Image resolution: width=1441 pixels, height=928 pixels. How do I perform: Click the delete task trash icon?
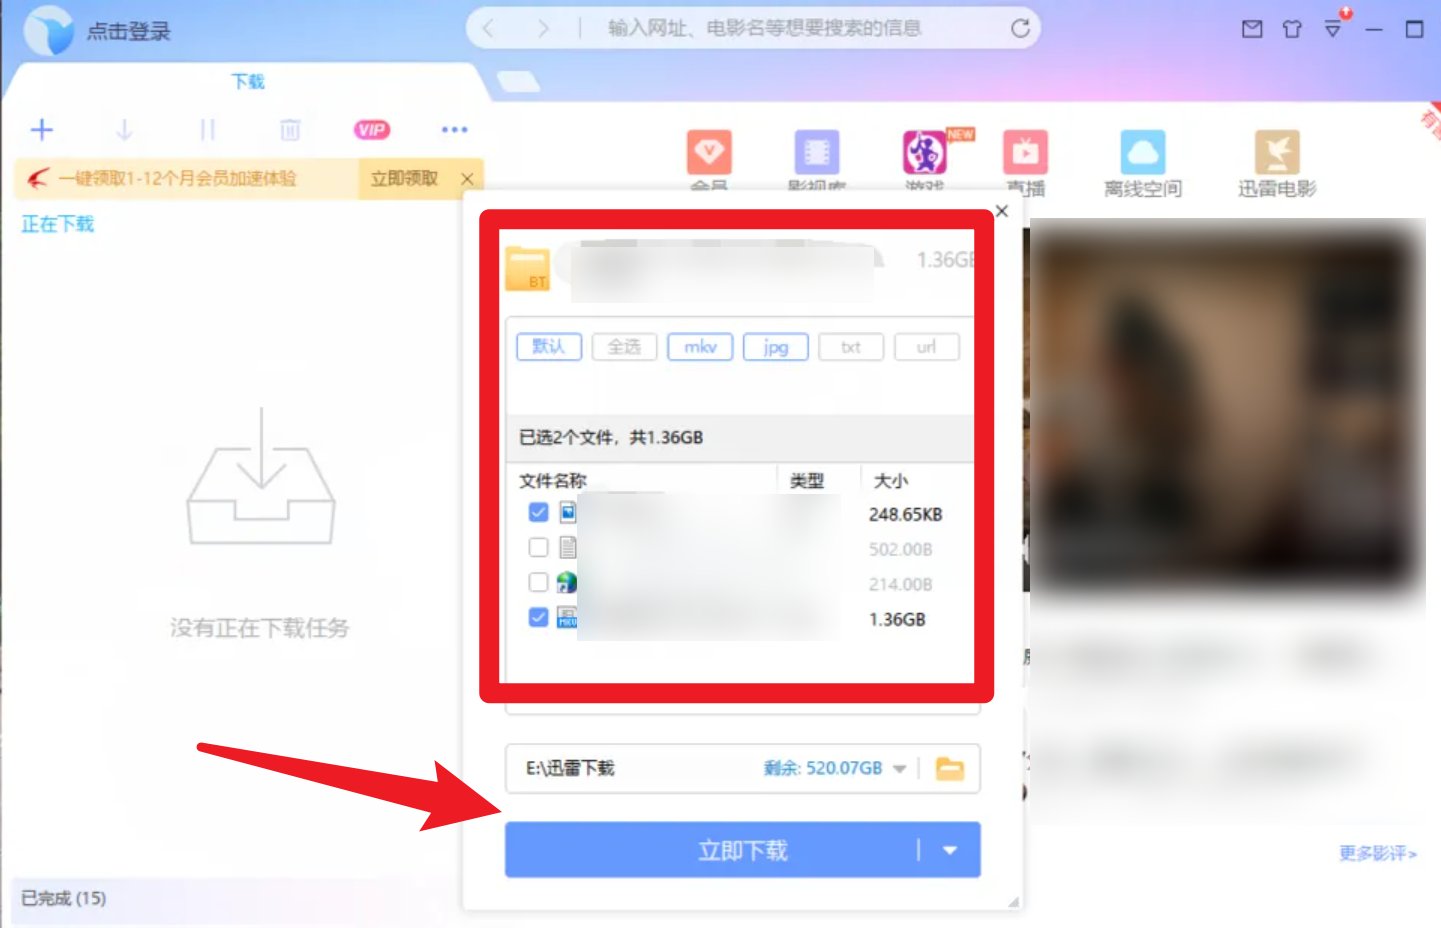pos(290,129)
